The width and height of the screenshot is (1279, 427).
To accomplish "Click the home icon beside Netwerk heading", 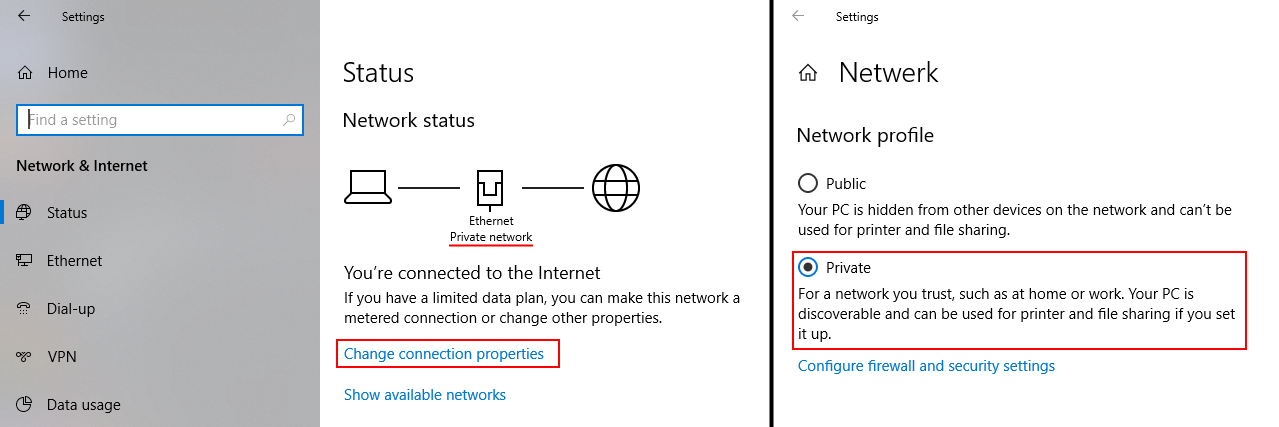I will (808, 73).
